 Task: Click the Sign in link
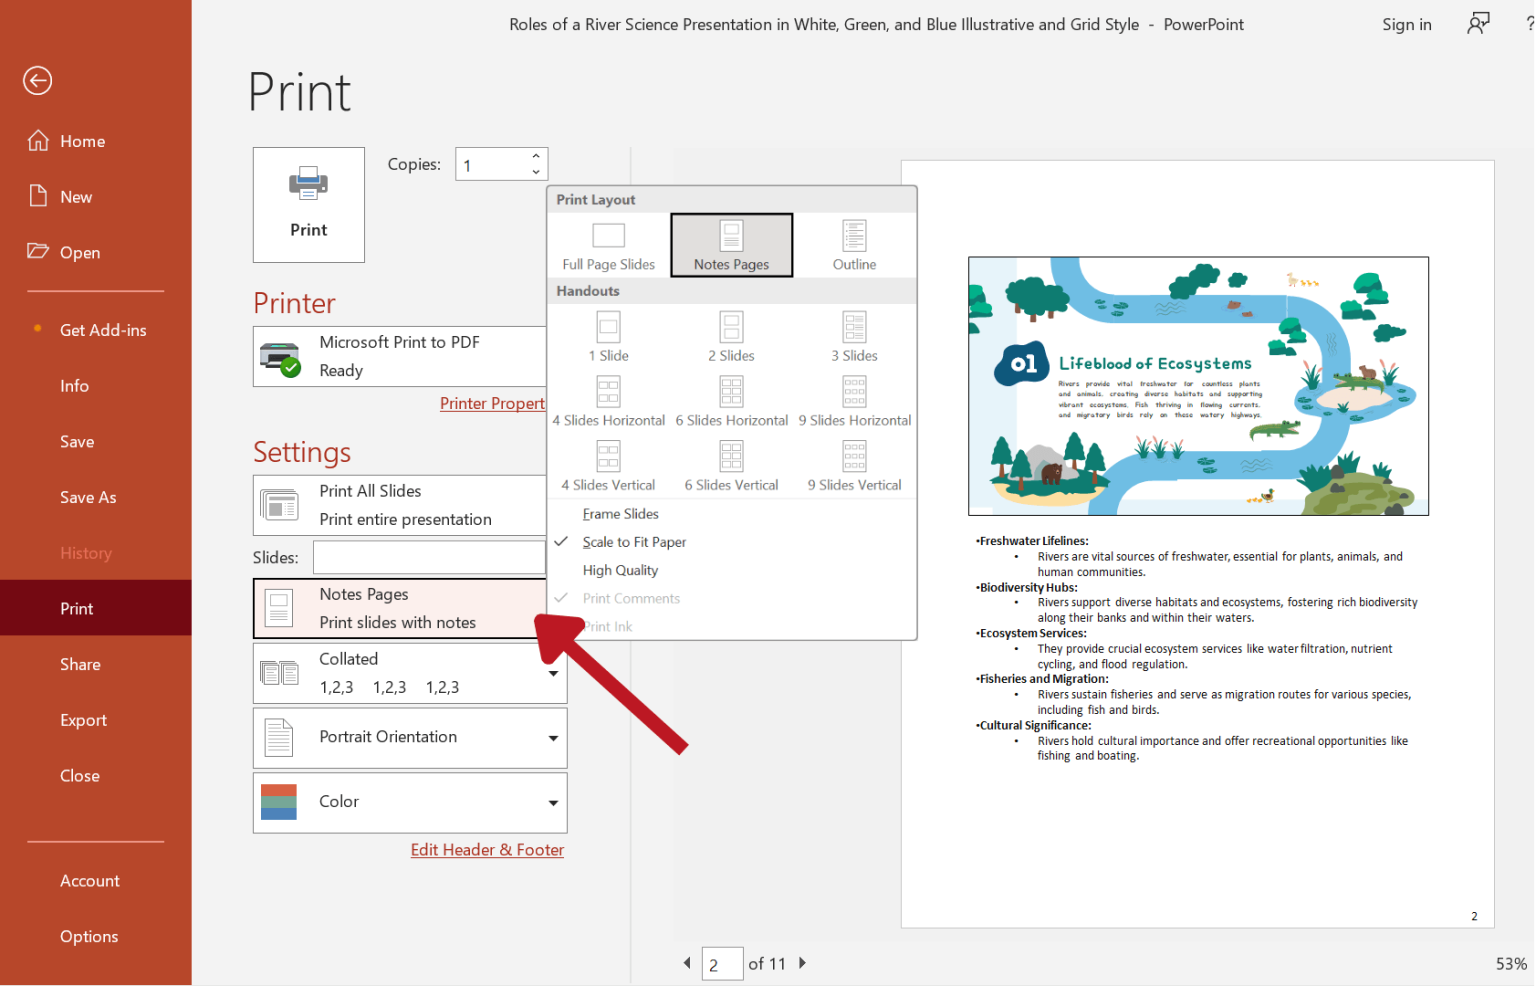[x=1406, y=24]
